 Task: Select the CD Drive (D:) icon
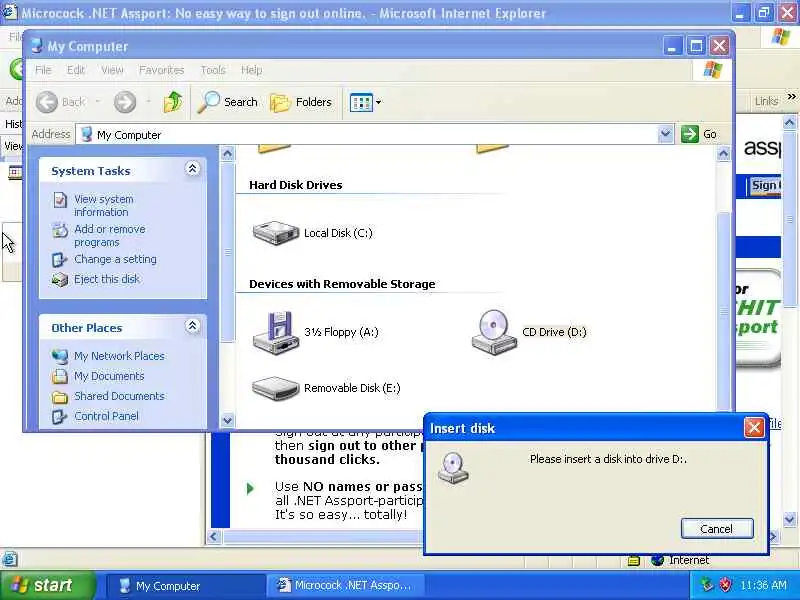[494, 332]
